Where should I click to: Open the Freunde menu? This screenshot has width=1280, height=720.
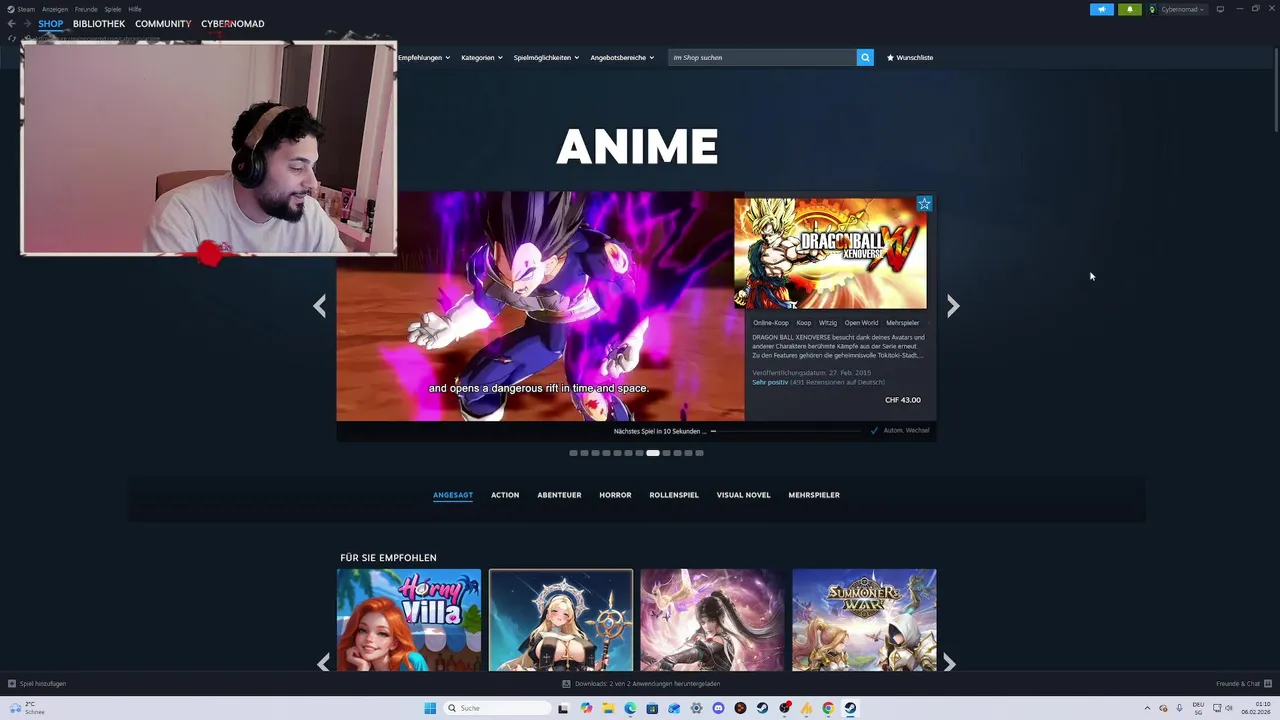pos(86,9)
